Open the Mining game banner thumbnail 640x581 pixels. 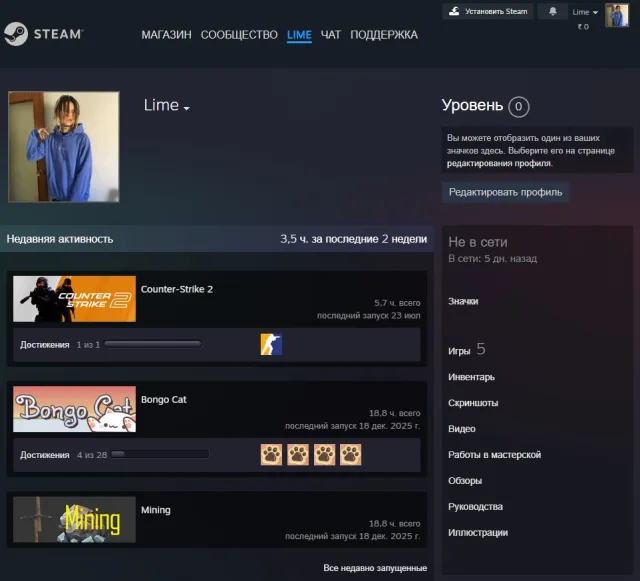point(74,519)
